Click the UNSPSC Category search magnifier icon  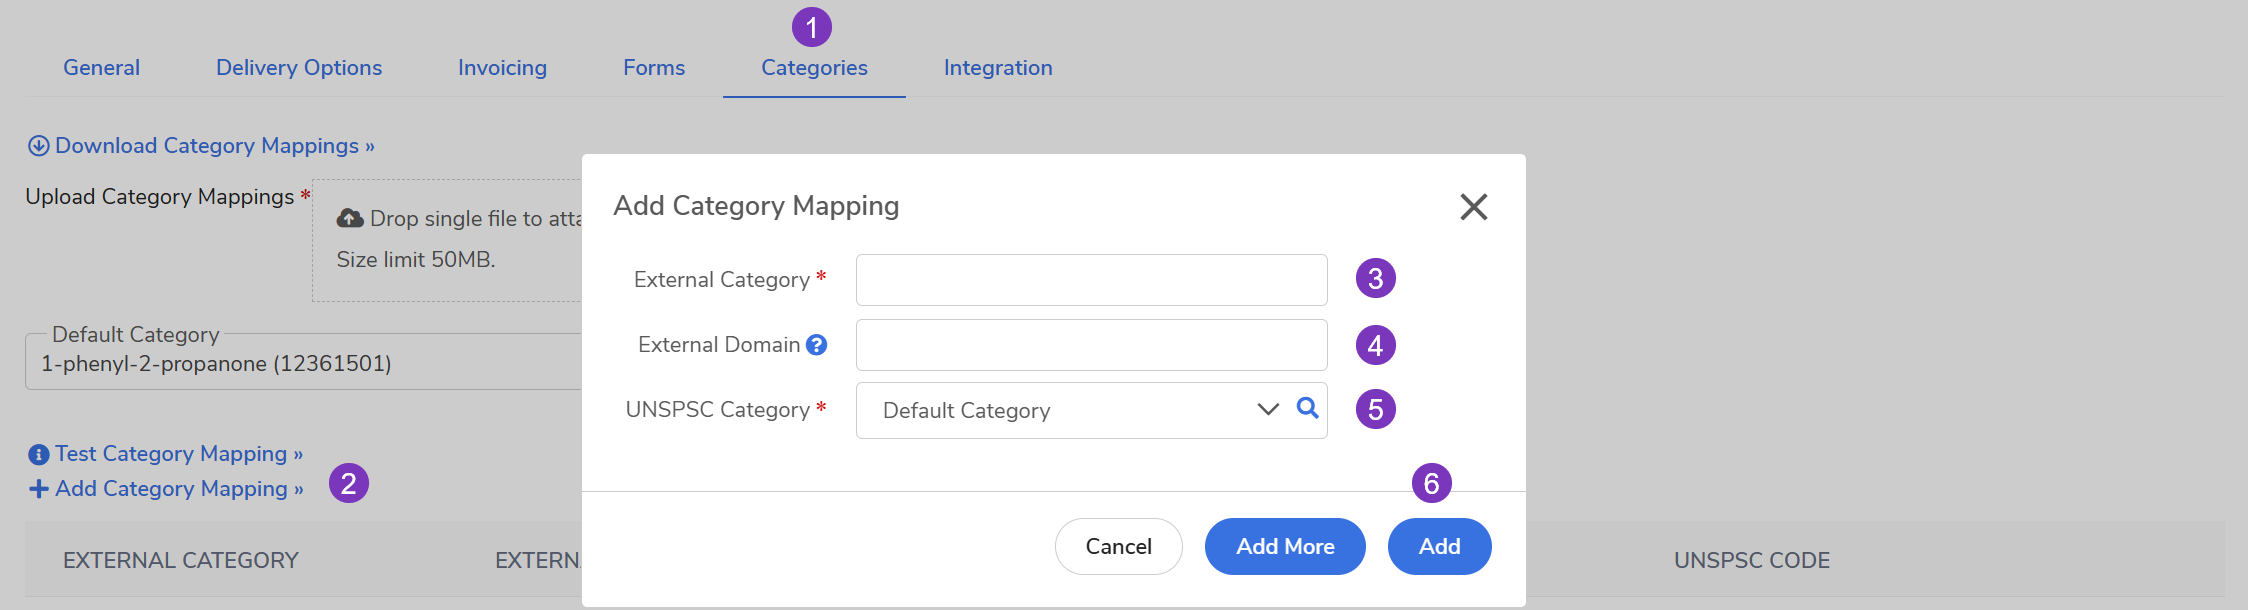click(1307, 408)
